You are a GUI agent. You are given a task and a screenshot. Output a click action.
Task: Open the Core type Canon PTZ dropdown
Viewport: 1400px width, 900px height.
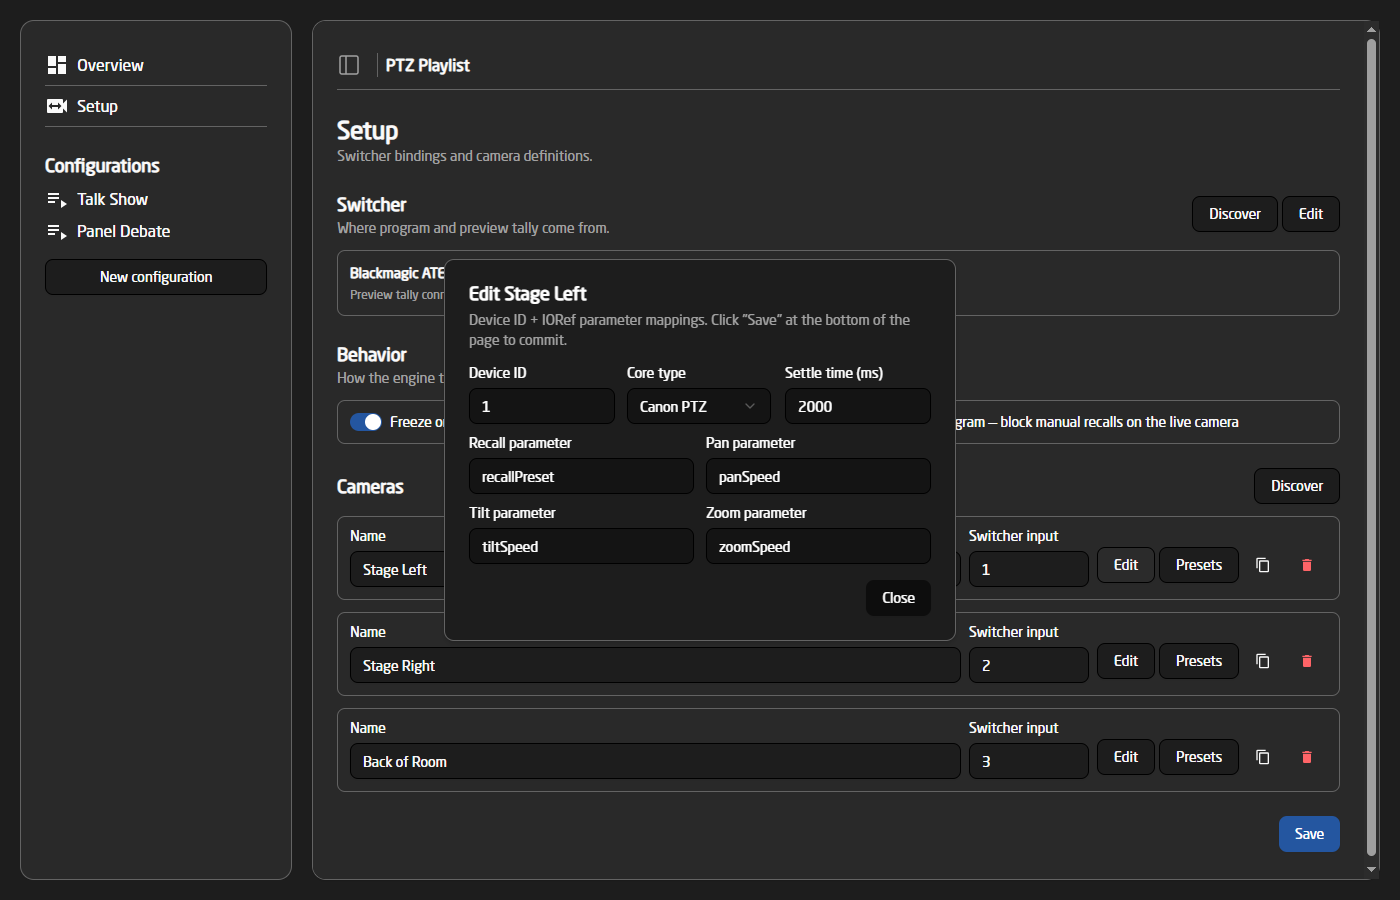pyautogui.click(x=698, y=406)
